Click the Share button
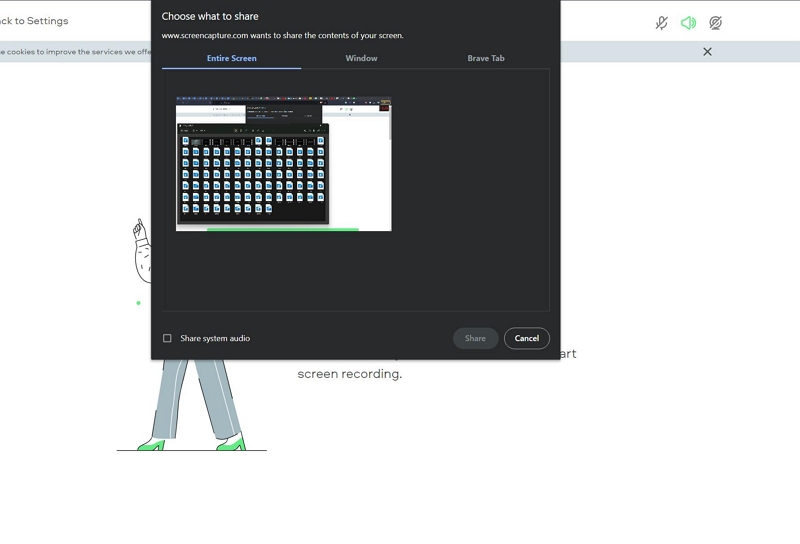This screenshot has width=800, height=544. (x=476, y=338)
